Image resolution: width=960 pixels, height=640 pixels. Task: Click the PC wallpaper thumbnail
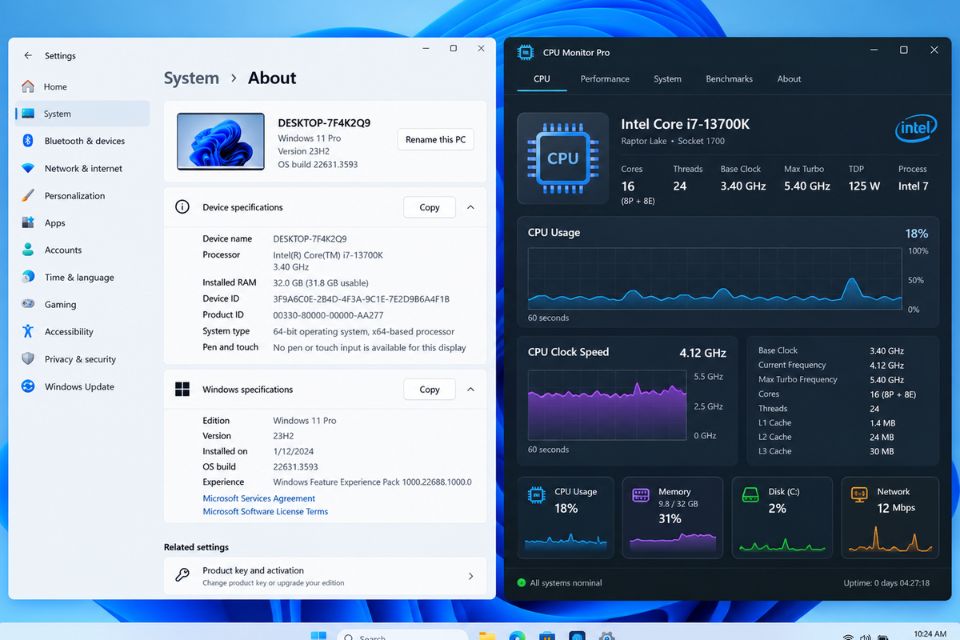[220, 141]
